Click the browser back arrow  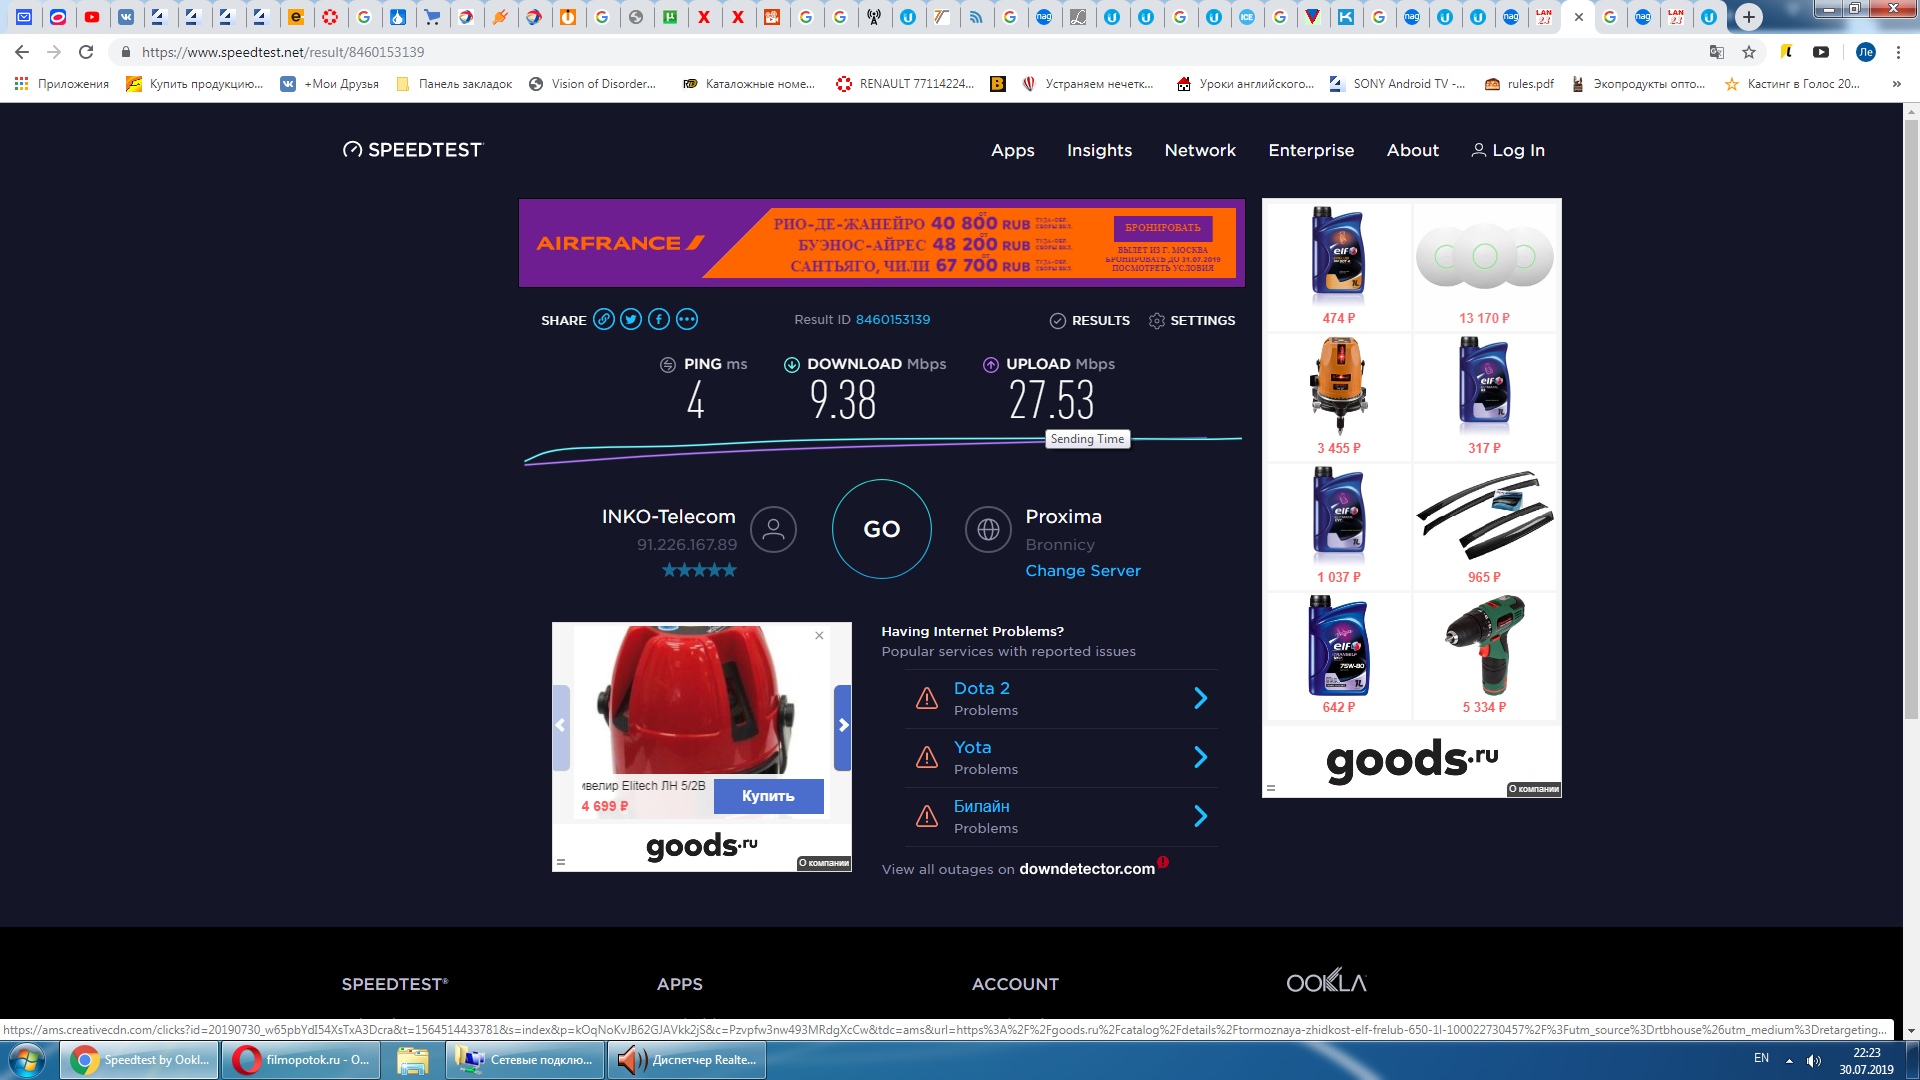pyautogui.click(x=22, y=52)
